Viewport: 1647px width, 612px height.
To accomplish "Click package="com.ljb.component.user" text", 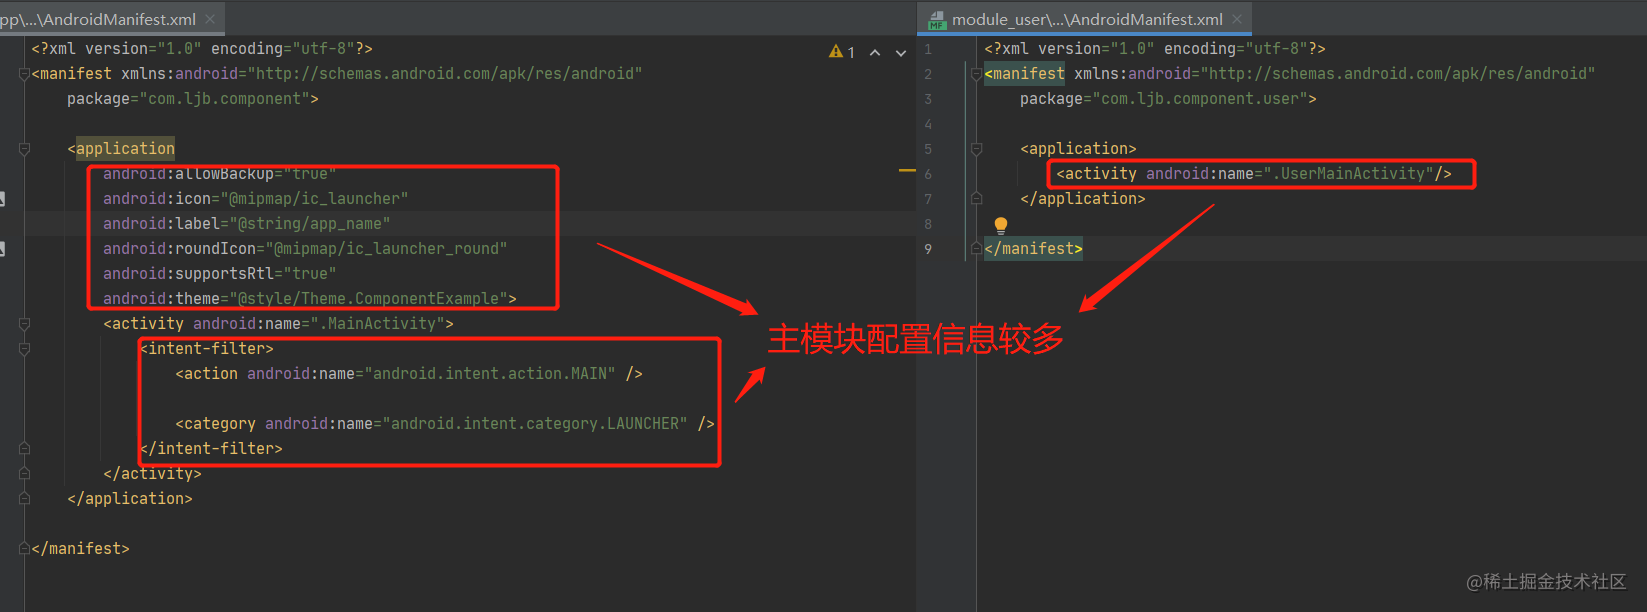I will 1168,99.
